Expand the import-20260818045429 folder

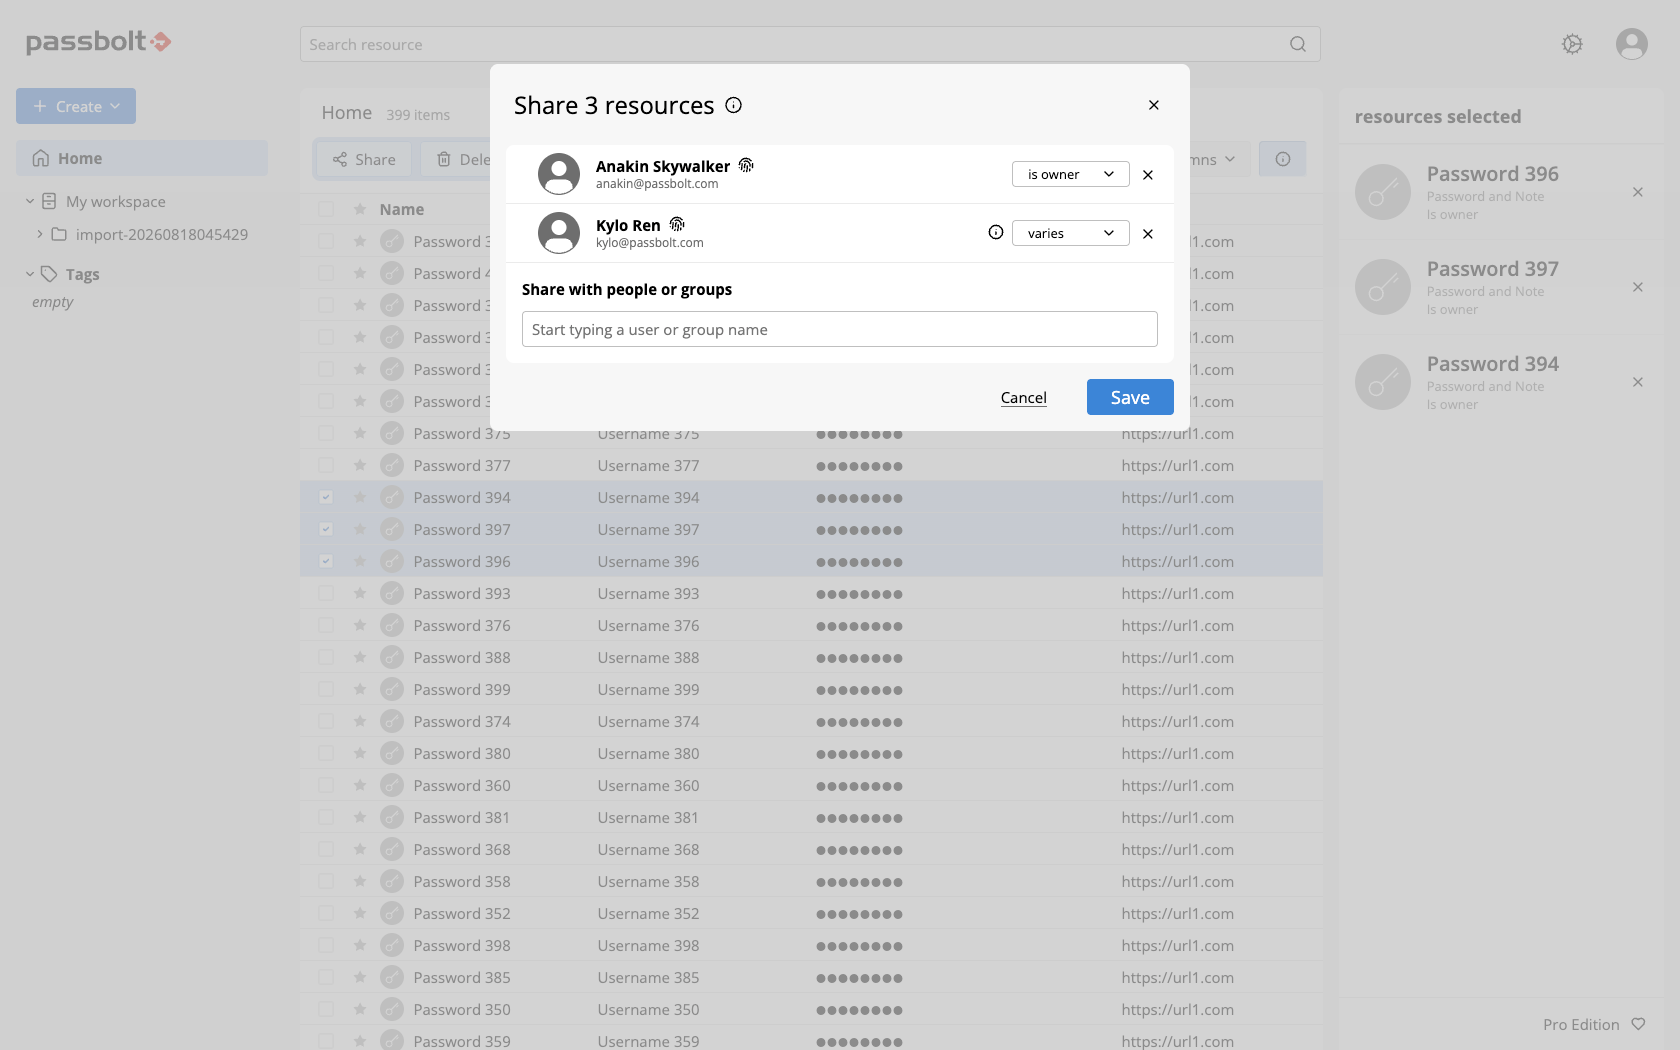pos(40,234)
